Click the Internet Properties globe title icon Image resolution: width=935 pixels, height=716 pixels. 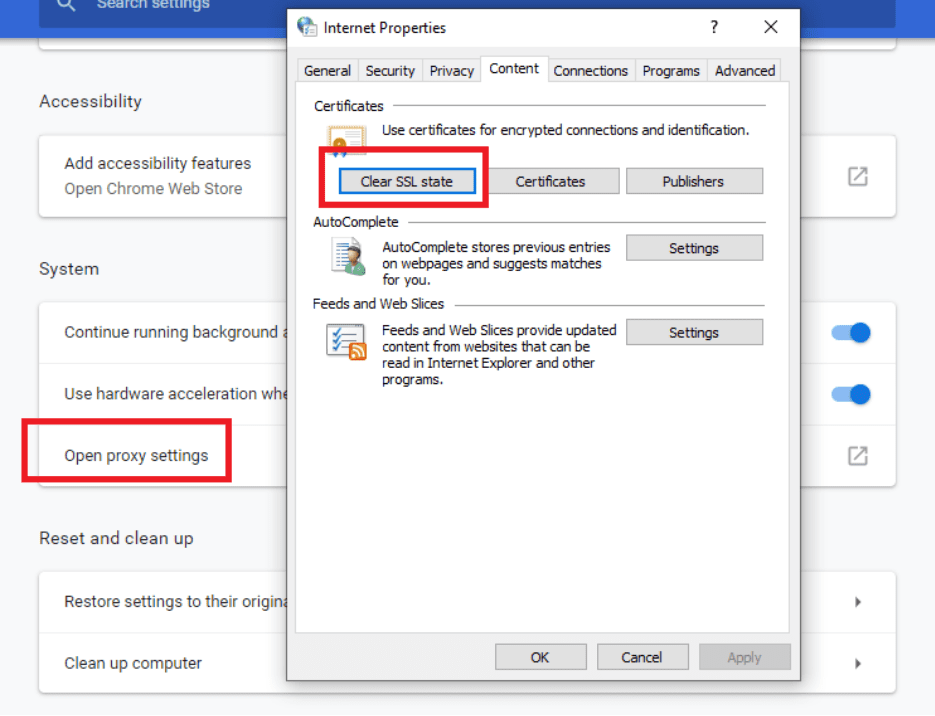point(307,27)
